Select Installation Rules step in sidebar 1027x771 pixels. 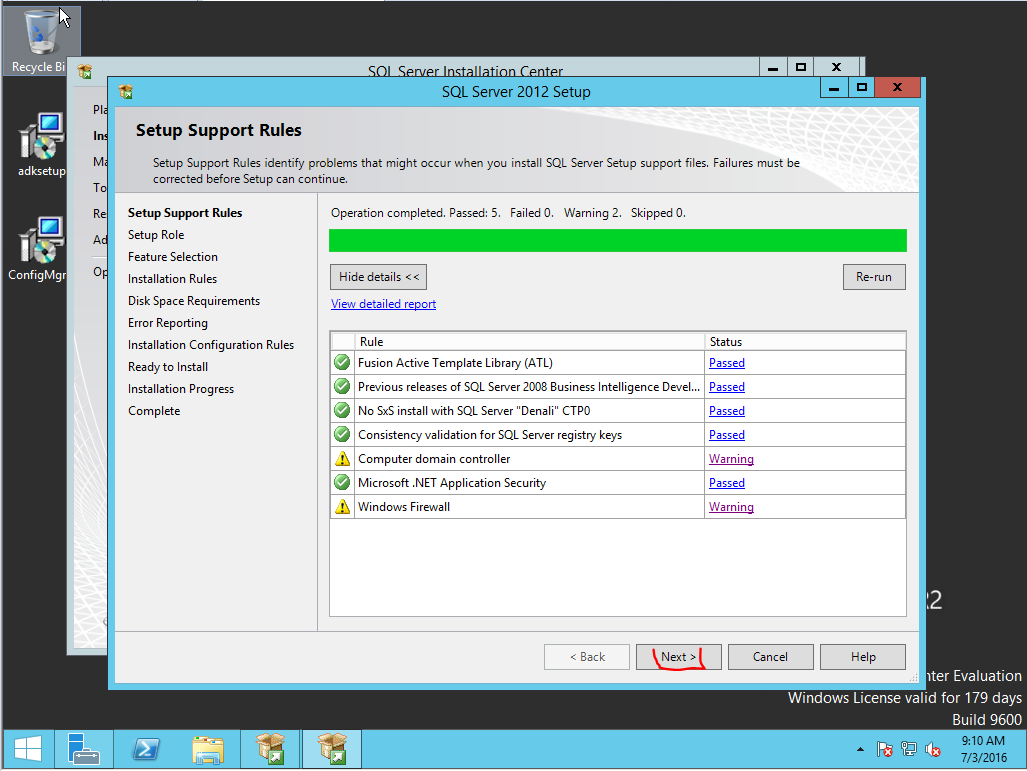click(172, 279)
